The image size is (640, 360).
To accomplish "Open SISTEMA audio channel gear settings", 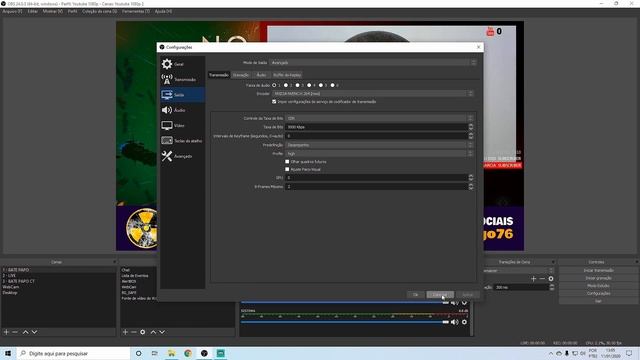I will pyautogui.click(x=464, y=322).
